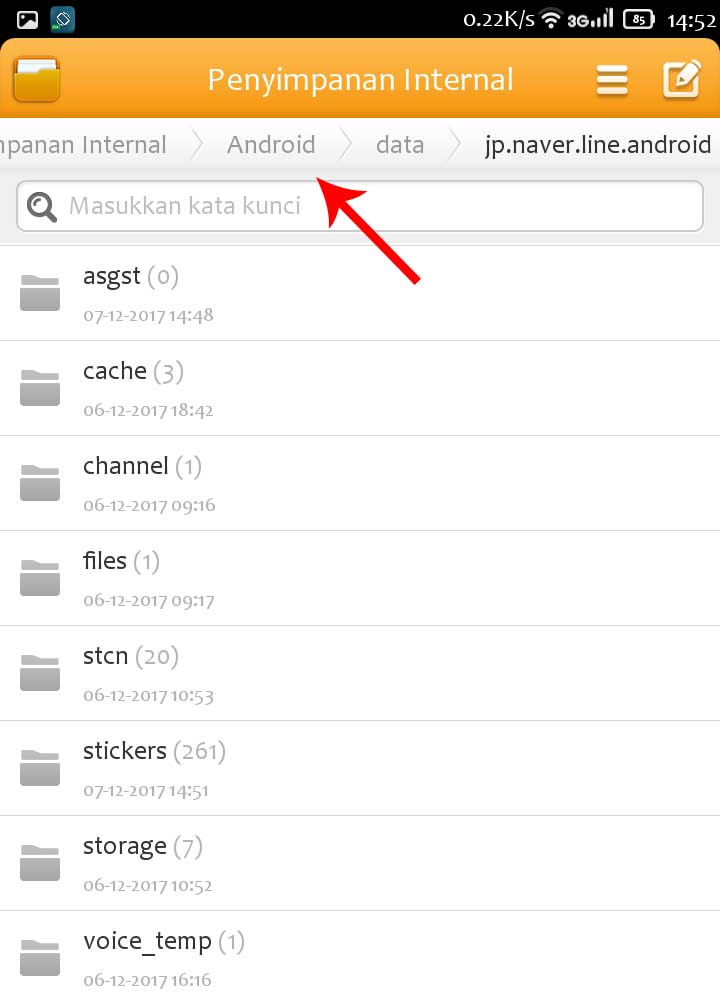Image resolution: width=720 pixels, height=998 pixels.
Task: Open the gallery notification icon in status bar
Action: pyautogui.click(x=27, y=20)
